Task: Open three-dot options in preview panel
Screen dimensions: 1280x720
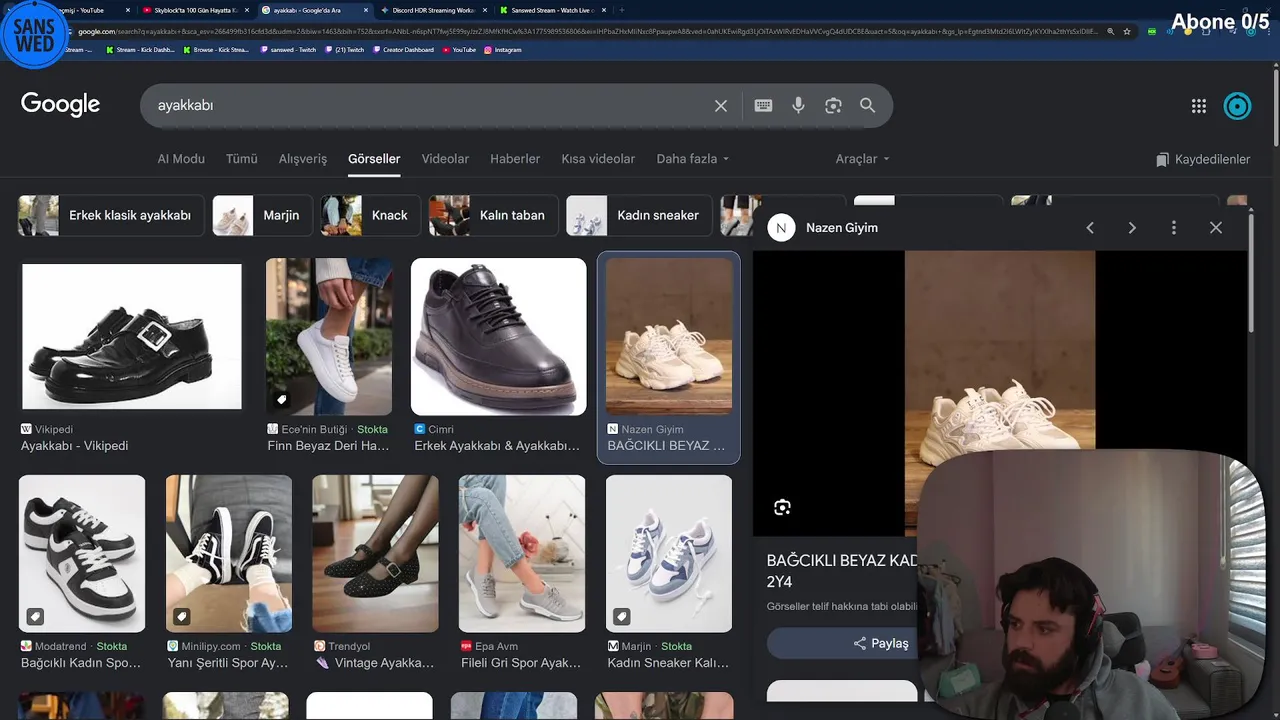Action: [1174, 228]
